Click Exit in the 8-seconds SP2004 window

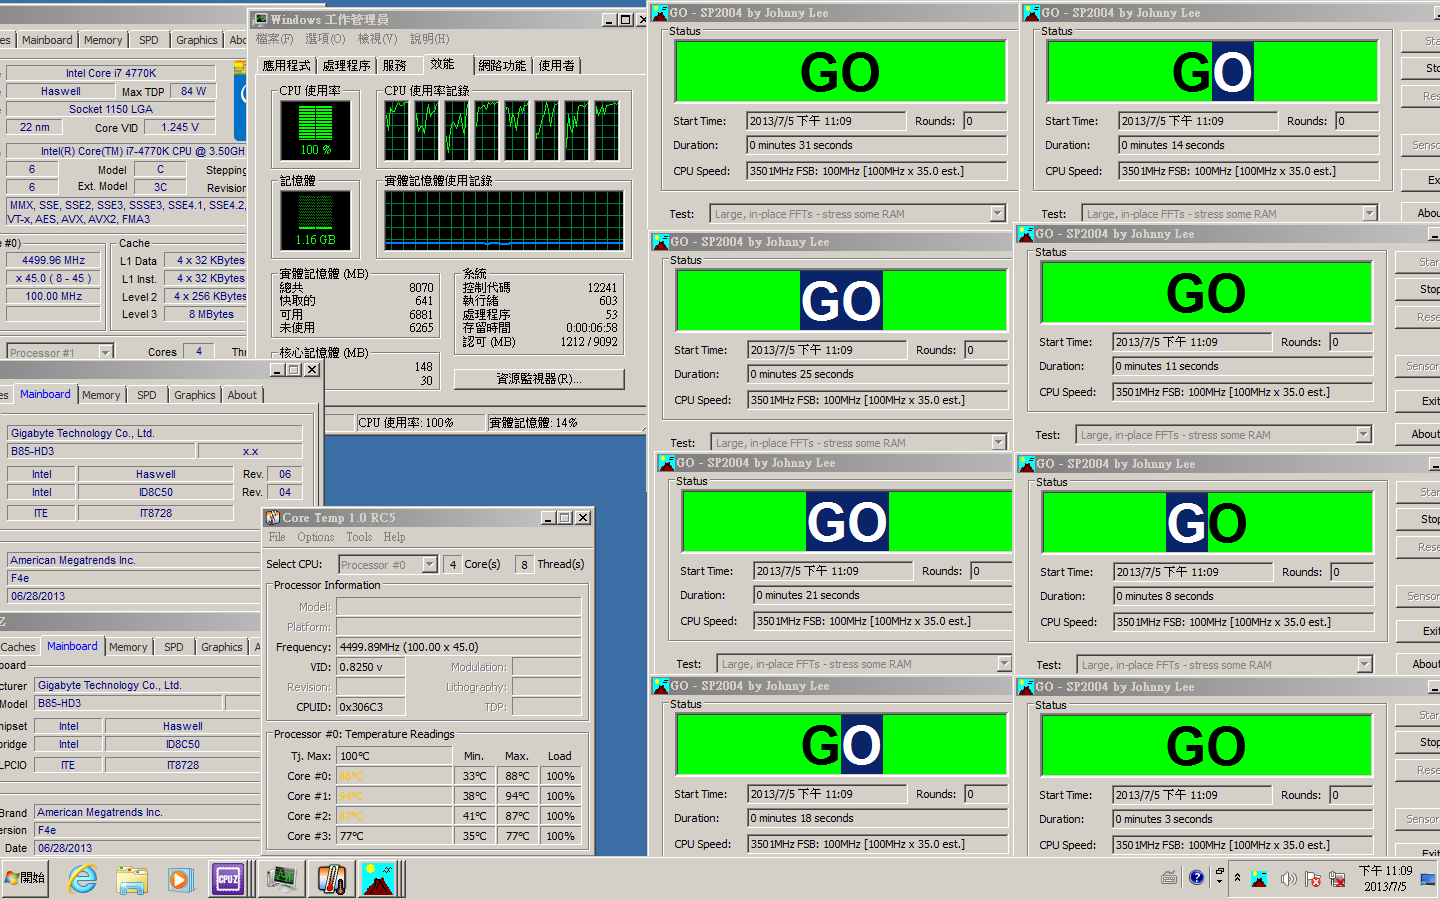pos(1418,631)
